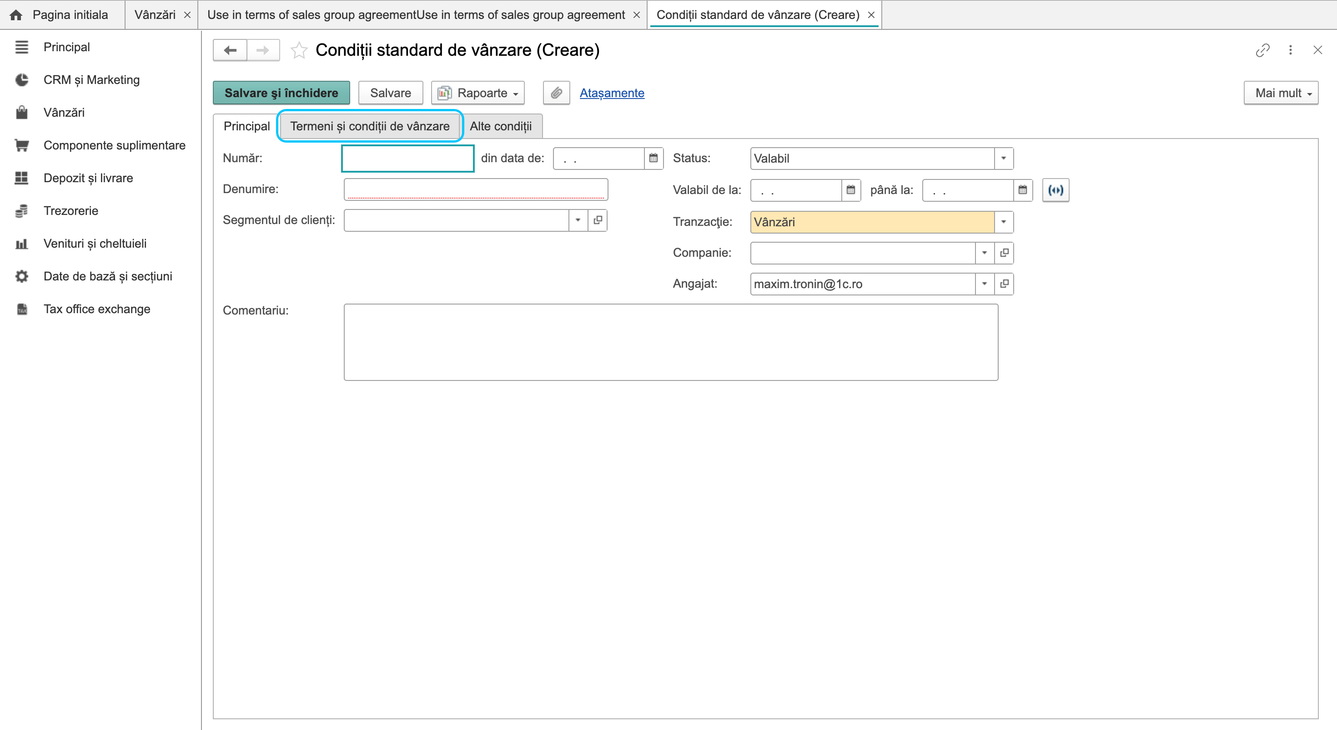The width and height of the screenshot is (1337, 730).
Task: Click the paperclip attachment icon
Action: pyautogui.click(x=557, y=93)
